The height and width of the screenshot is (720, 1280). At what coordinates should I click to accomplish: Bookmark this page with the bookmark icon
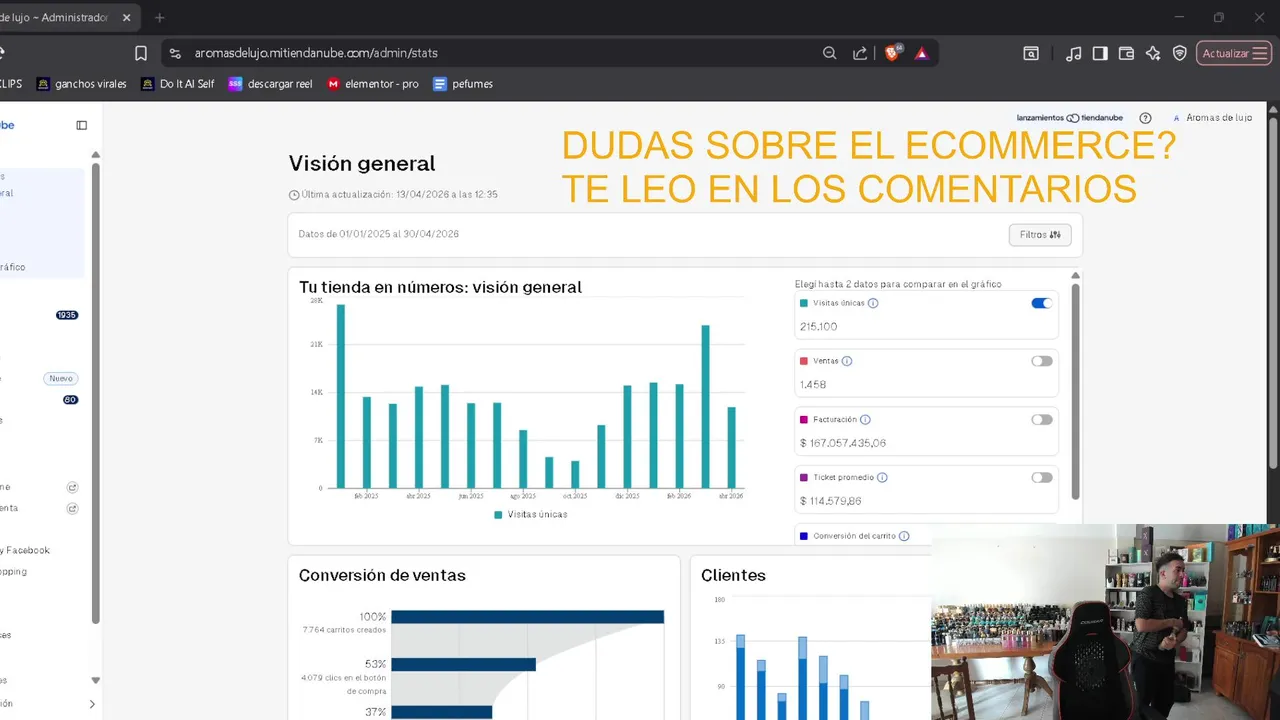(141, 53)
